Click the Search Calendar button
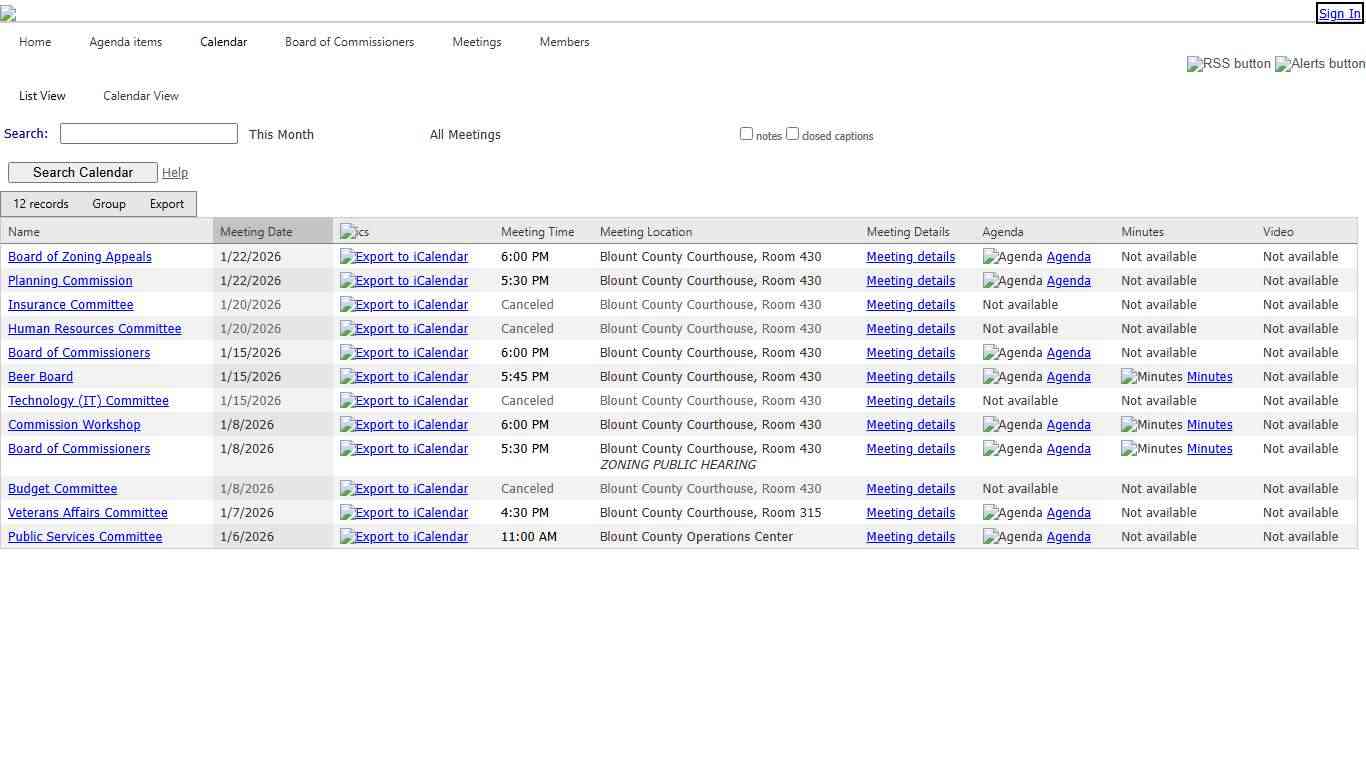 pos(82,172)
